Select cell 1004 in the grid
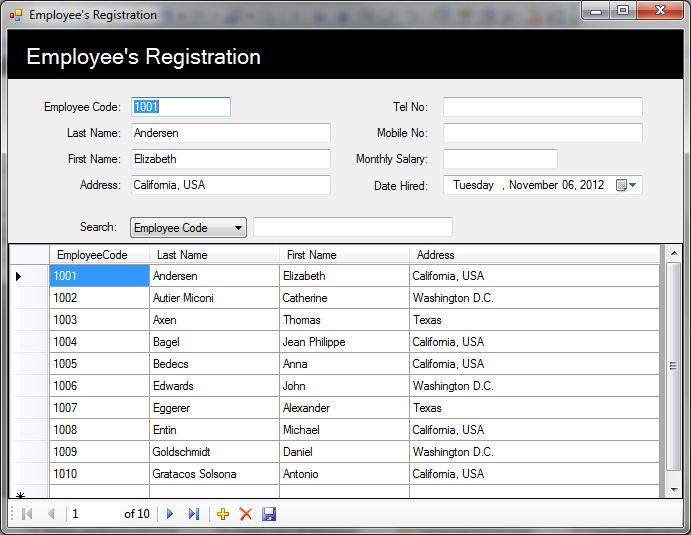 click(100, 342)
